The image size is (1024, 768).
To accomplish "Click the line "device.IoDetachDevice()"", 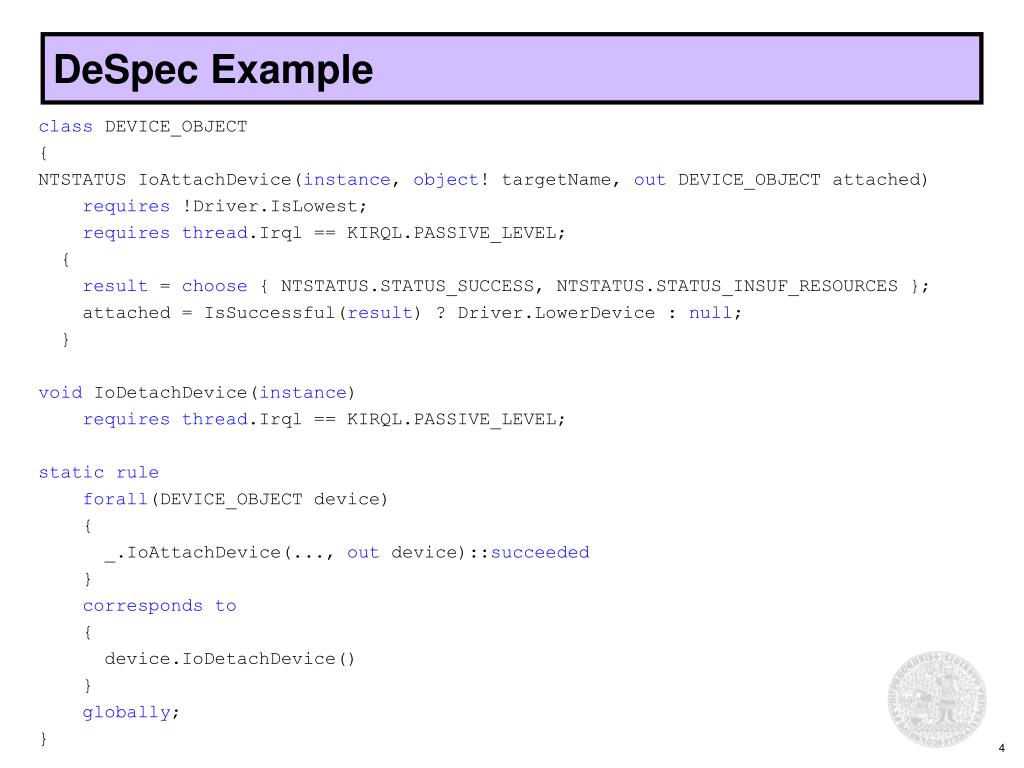I will [x=230, y=659].
